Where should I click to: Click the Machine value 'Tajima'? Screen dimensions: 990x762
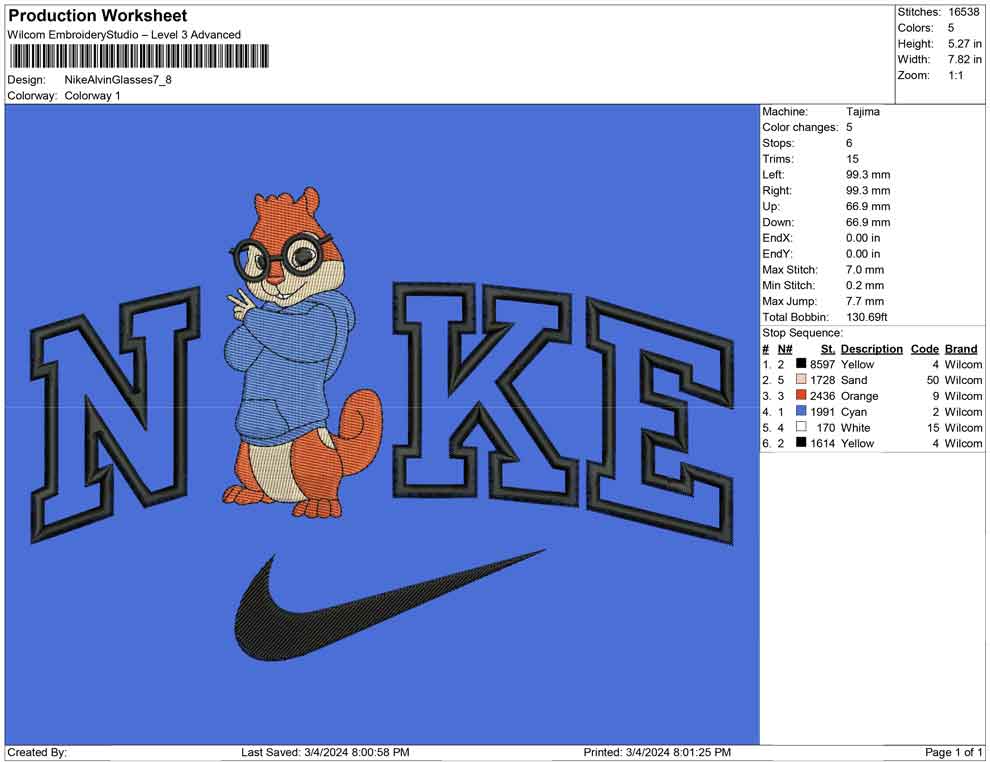(x=862, y=111)
